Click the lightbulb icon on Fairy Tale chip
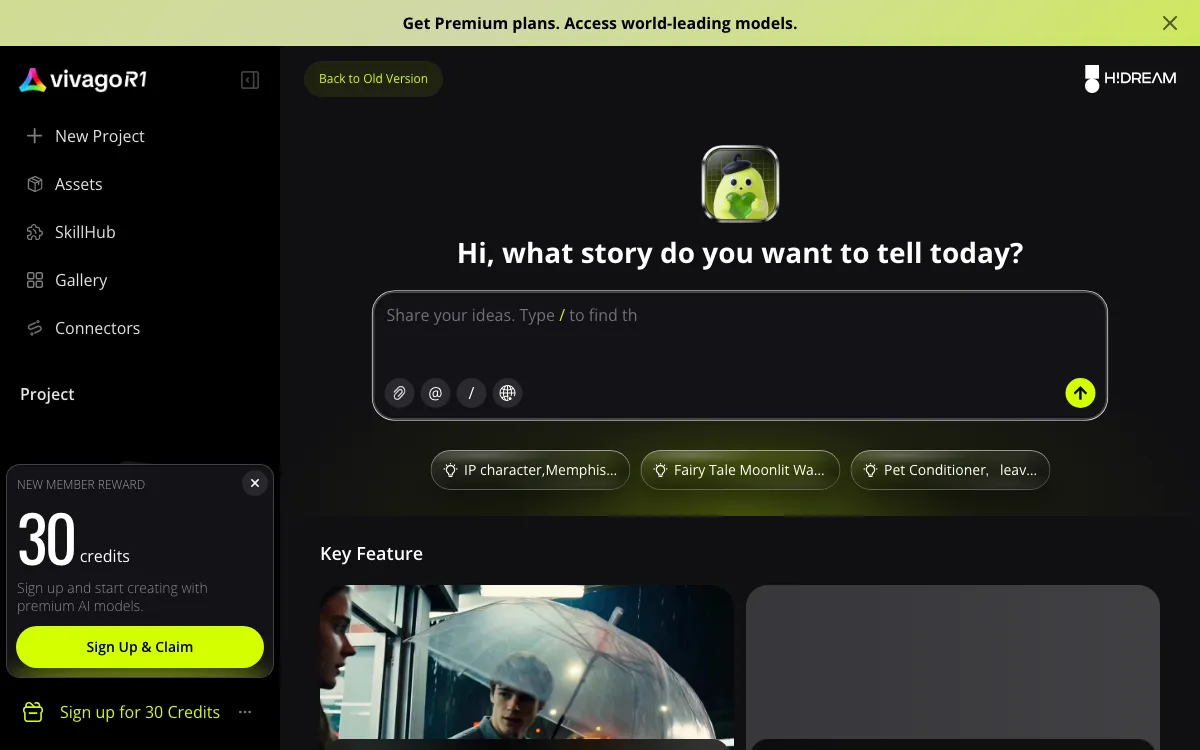Image resolution: width=1200 pixels, height=750 pixels. point(661,470)
